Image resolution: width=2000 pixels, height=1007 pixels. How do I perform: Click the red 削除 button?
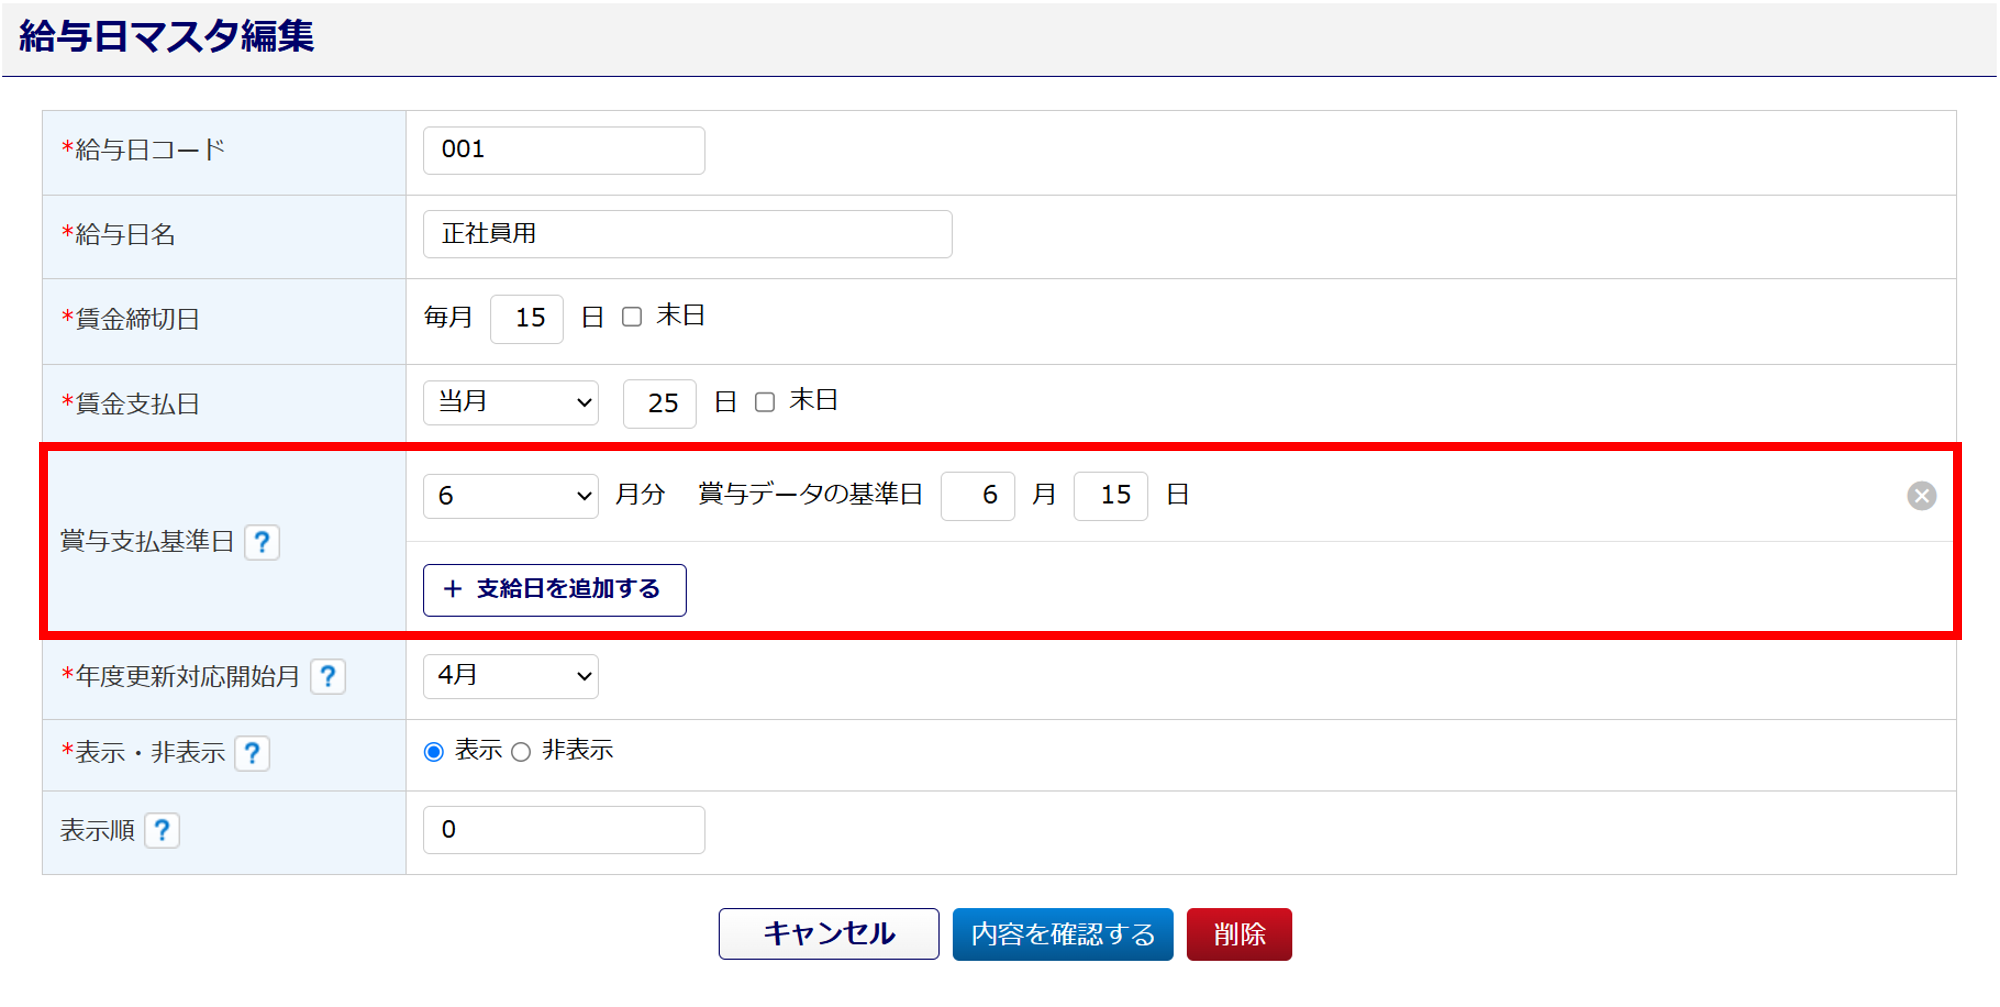1239,934
